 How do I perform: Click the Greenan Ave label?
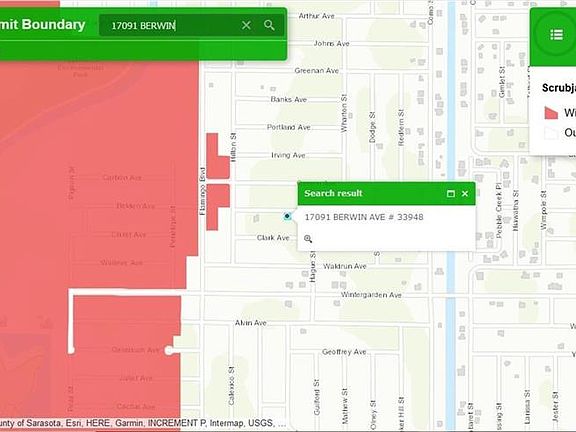pos(316,70)
